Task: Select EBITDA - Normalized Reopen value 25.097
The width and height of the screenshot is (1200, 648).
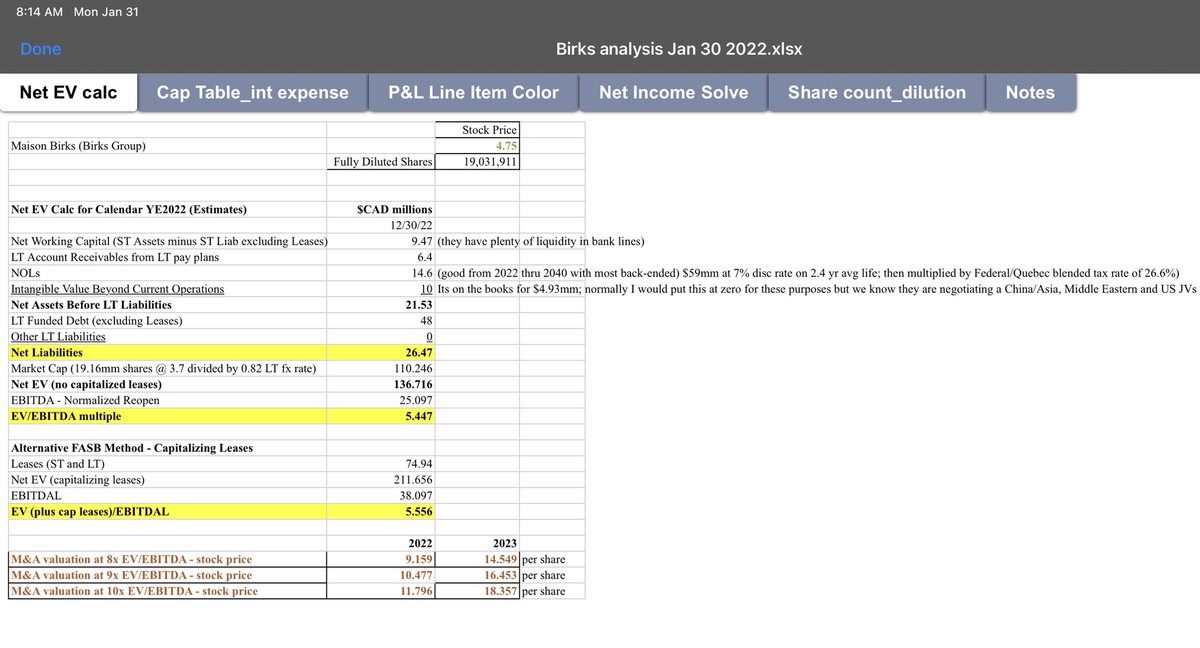Action: (x=381, y=400)
